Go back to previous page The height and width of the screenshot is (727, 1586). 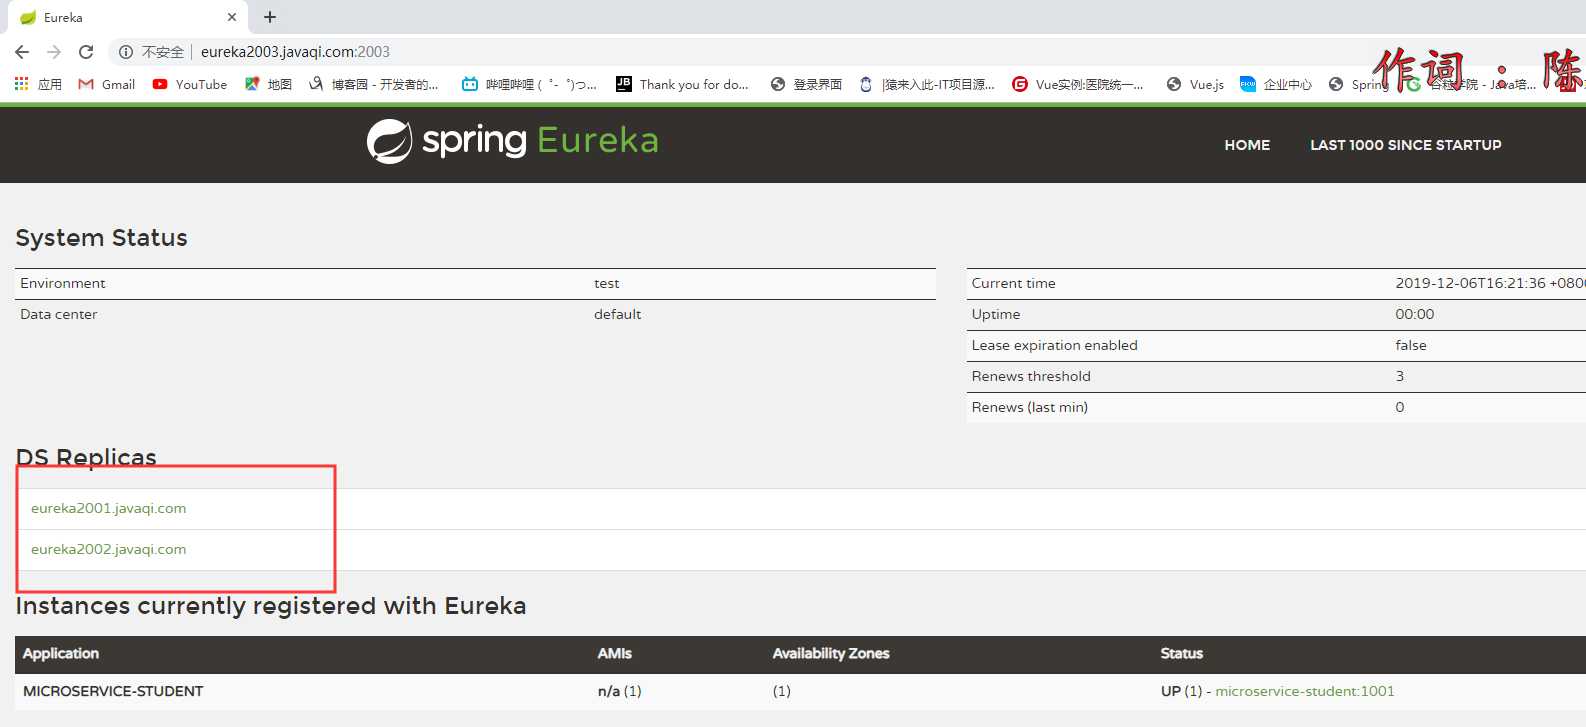22,52
